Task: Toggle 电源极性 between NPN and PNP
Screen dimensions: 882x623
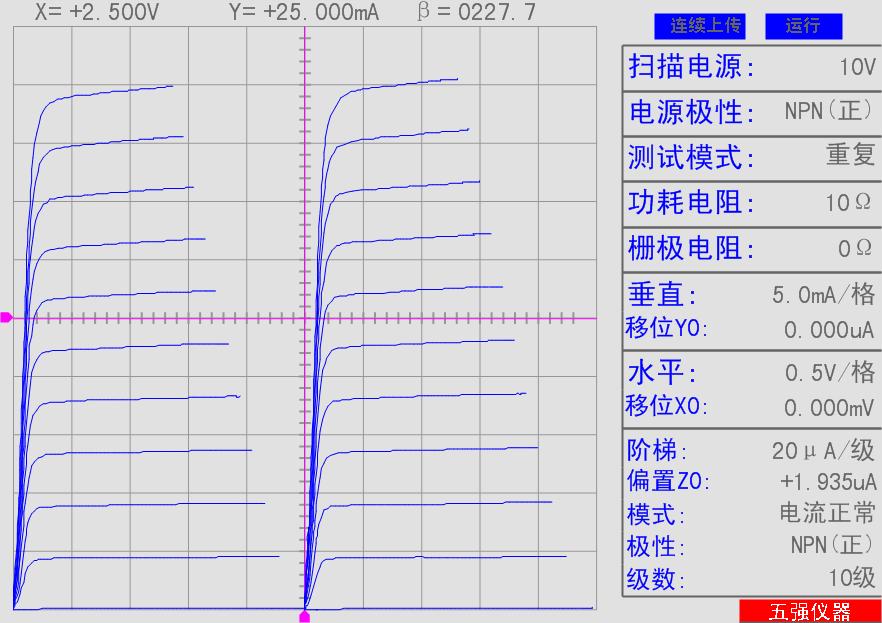Action: [751, 111]
